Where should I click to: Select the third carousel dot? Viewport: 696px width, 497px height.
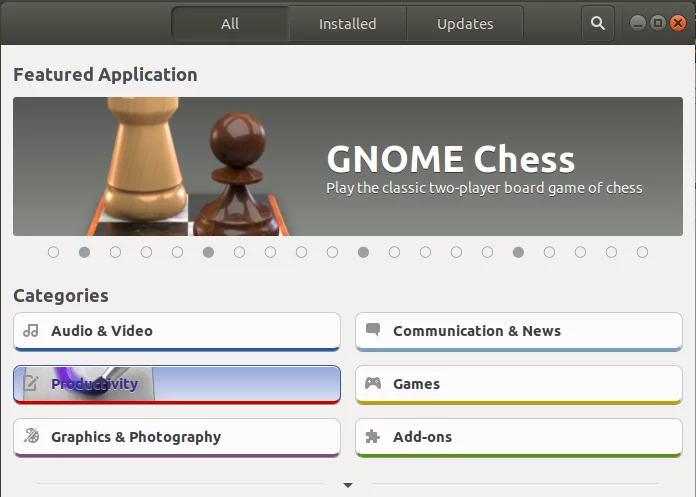pyautogui.click(x=115, y=252)
